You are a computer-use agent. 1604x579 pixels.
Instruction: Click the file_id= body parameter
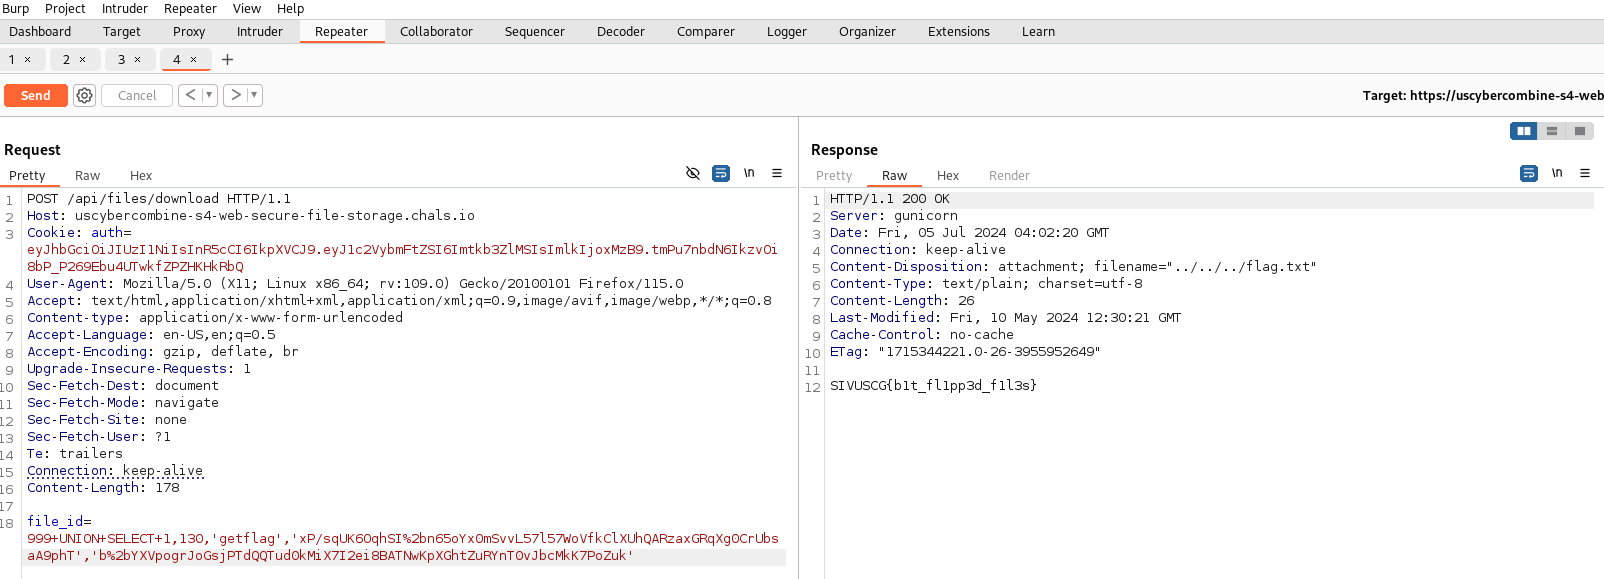pyautogui.click(x=59, y=522)
